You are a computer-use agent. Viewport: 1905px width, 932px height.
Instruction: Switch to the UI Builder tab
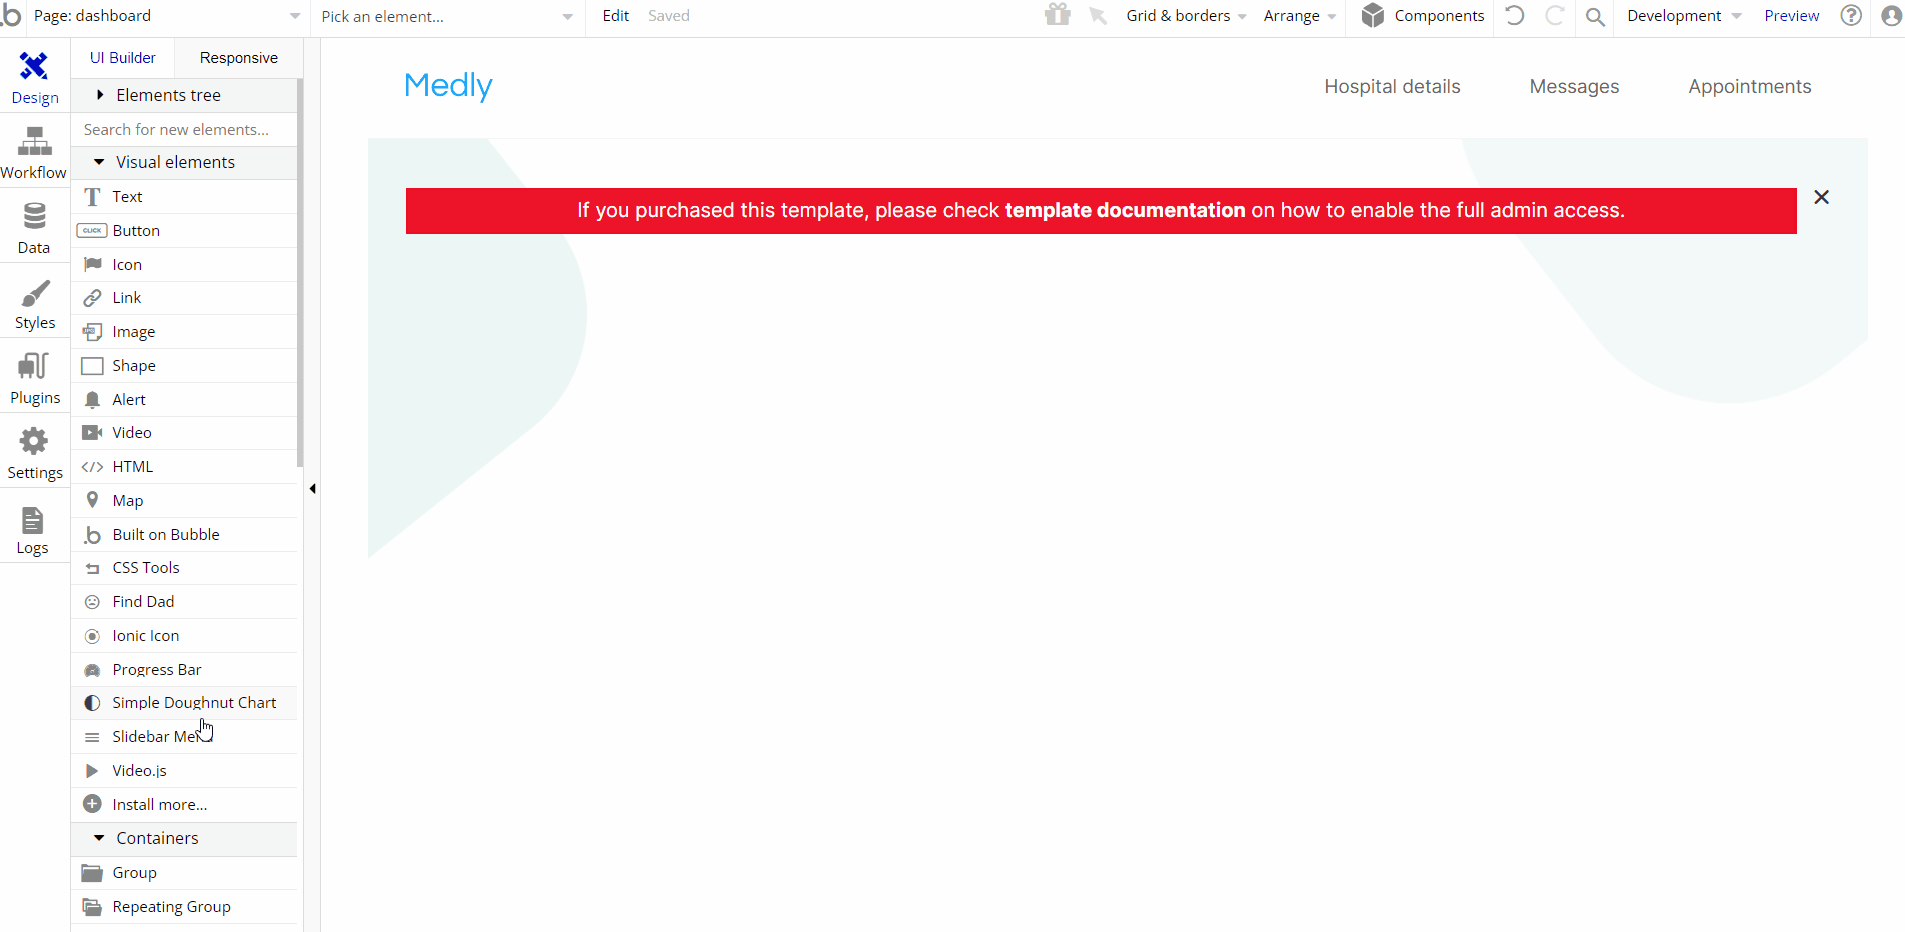(x=123, y=58)
